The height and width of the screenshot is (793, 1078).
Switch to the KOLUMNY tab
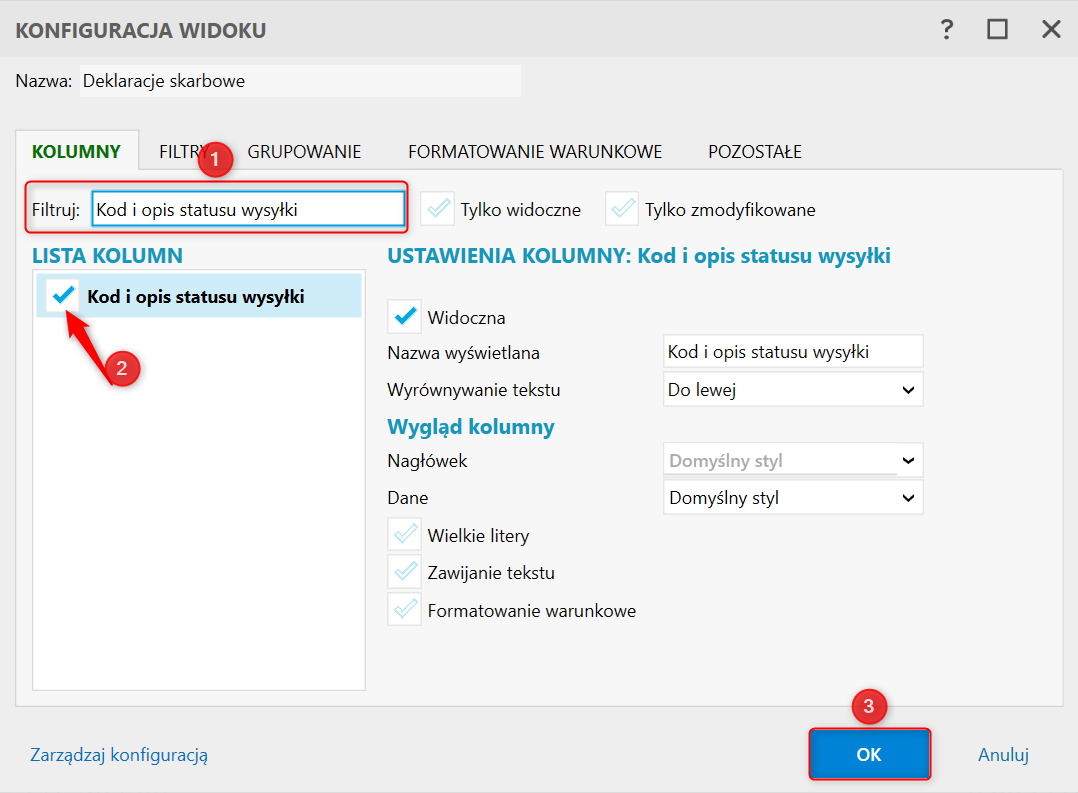(76, 151)
